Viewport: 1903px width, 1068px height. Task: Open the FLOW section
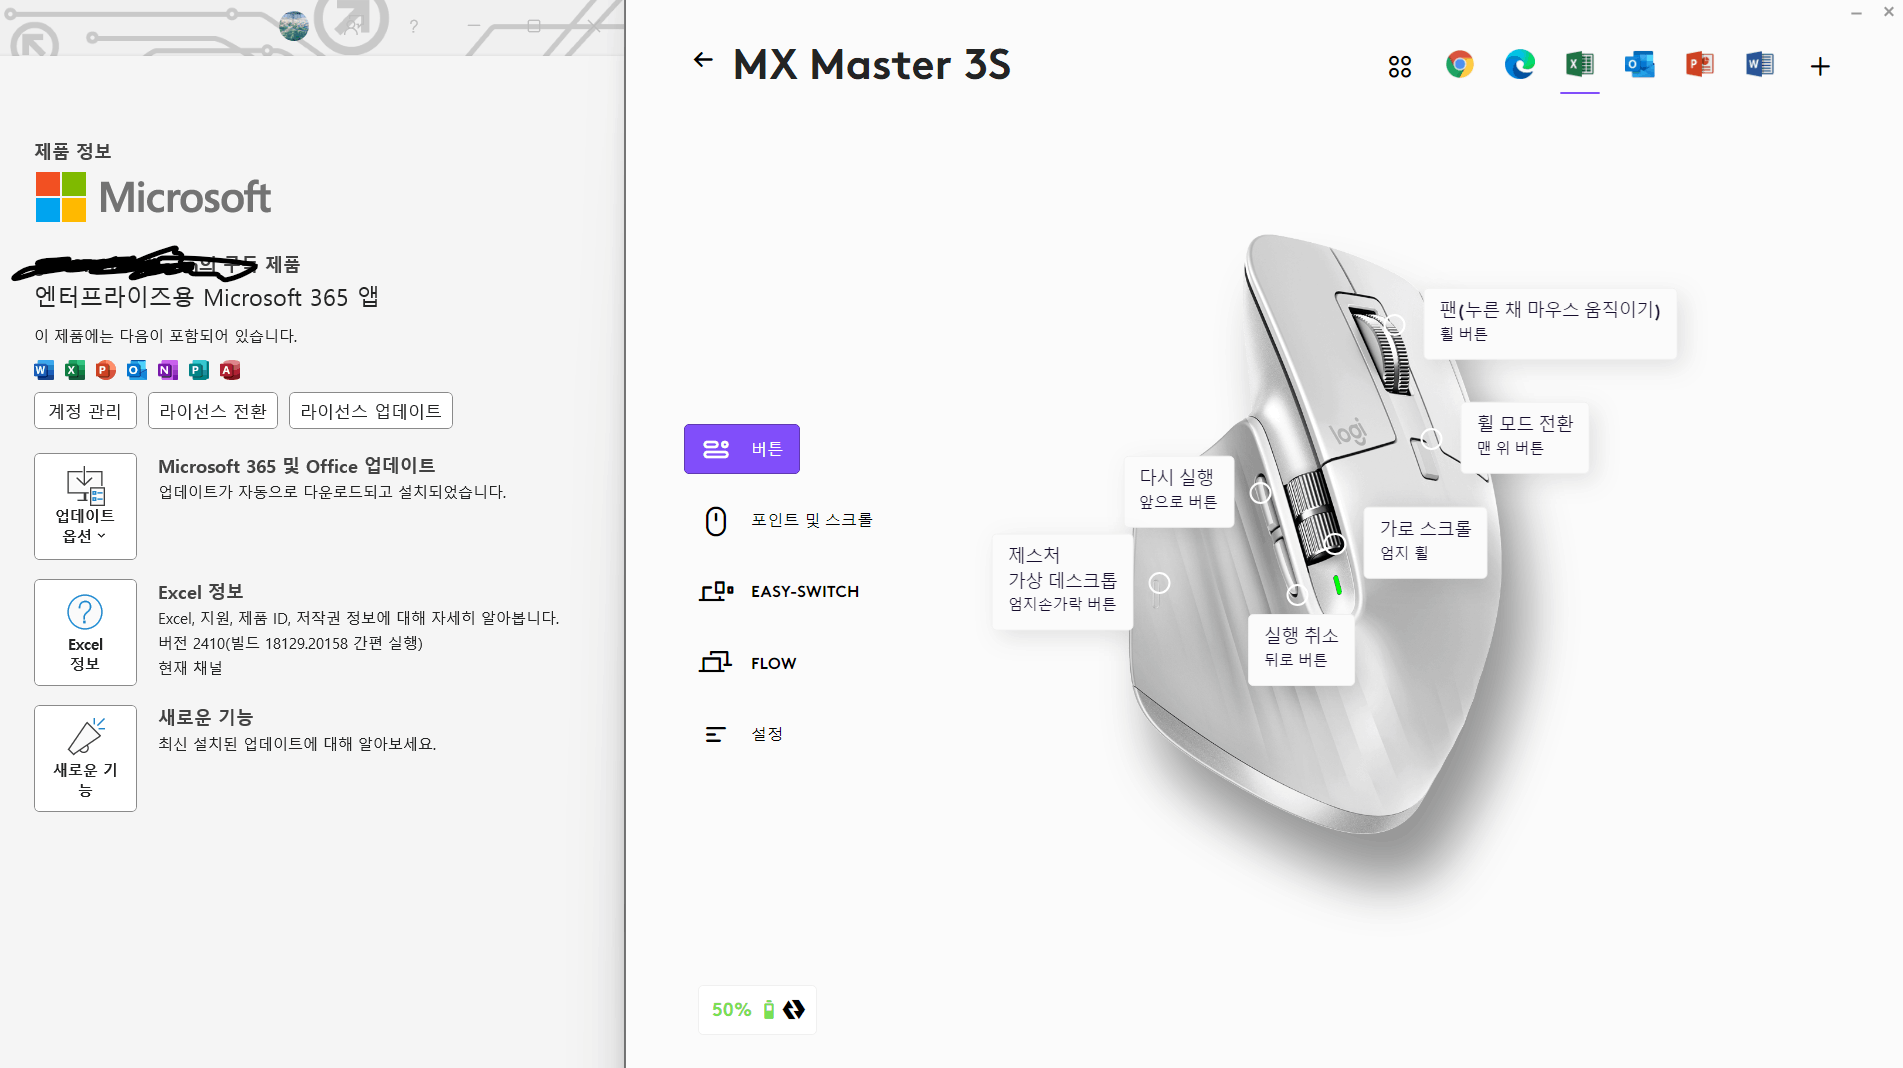tap(747, 663)
